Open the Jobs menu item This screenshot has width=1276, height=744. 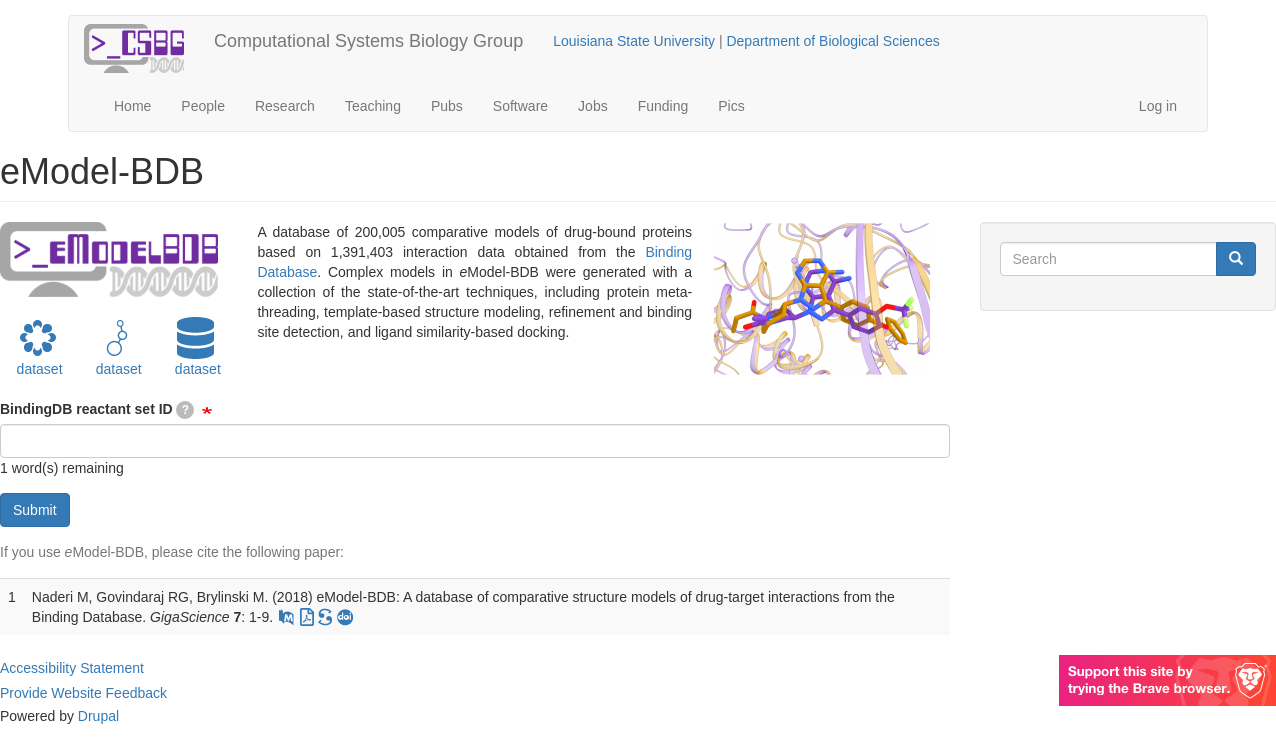(593, 106)
